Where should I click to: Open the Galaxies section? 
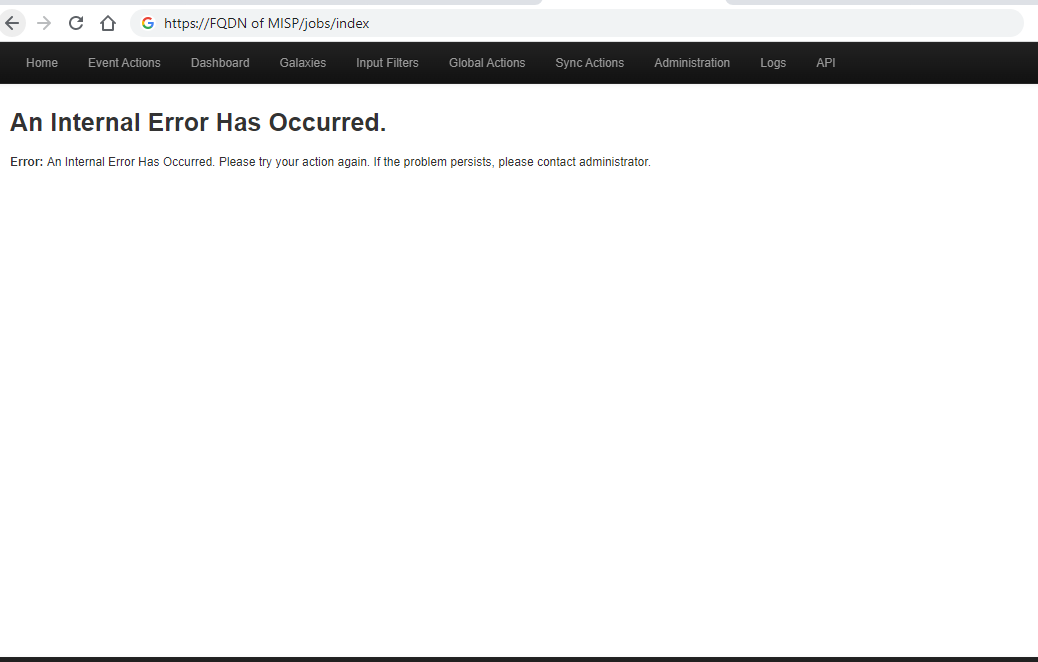click(x=302, y=62)
